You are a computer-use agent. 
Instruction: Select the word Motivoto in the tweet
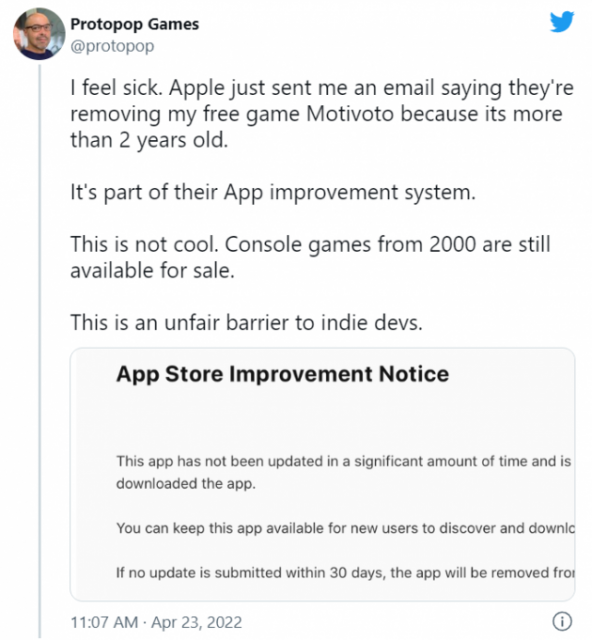pyautogui.click(x=349, y=114)
